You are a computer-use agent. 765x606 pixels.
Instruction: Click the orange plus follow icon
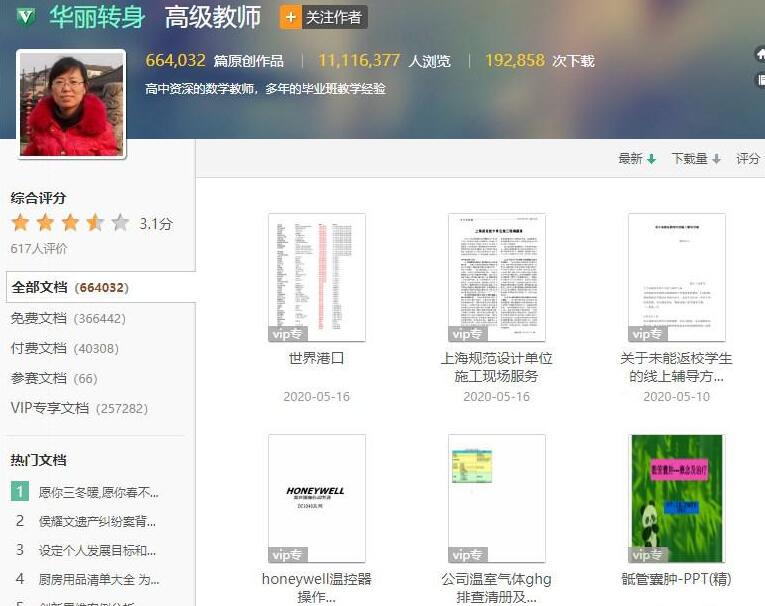291,17
